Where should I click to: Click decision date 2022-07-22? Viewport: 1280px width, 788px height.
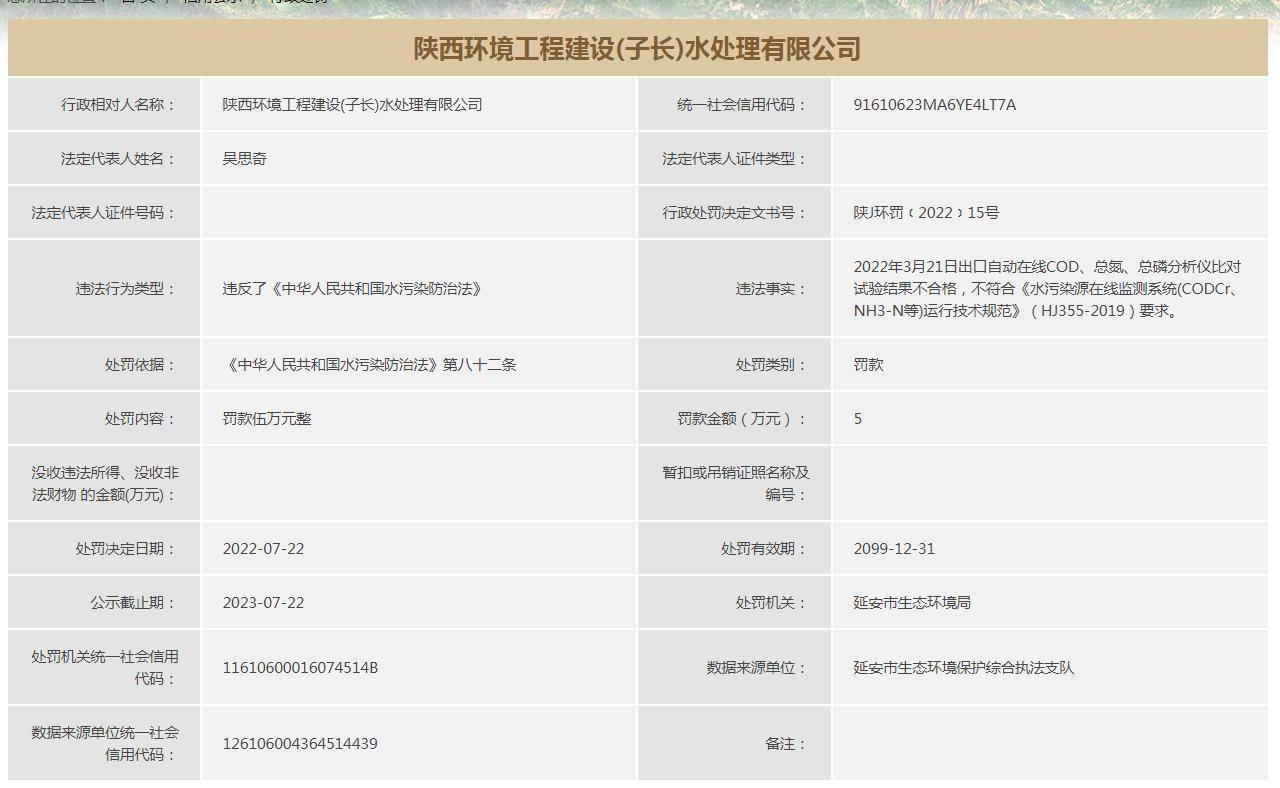tap(263, 548)
